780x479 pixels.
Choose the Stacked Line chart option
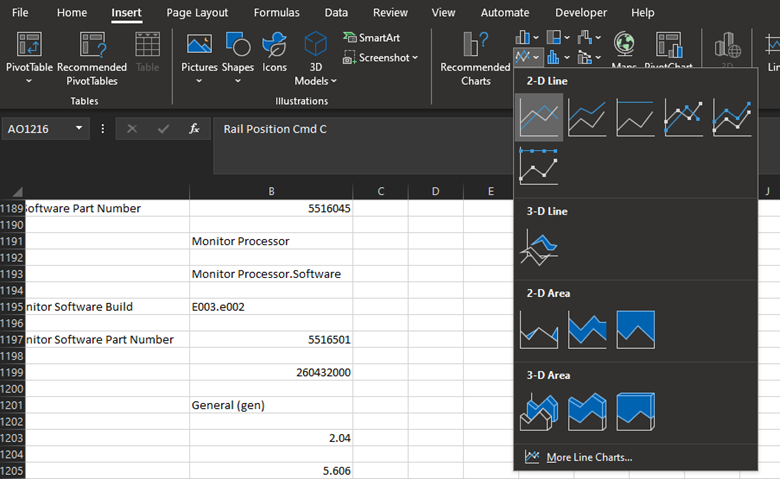click(x=587, y=117)
